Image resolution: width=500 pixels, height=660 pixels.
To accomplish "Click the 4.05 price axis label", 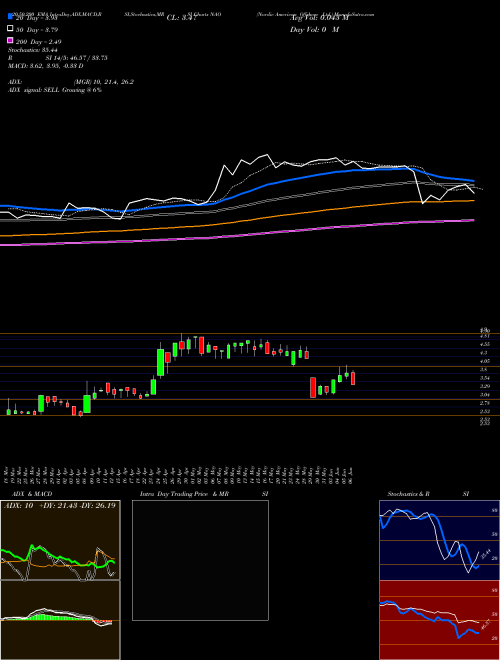I will point(485,361).
